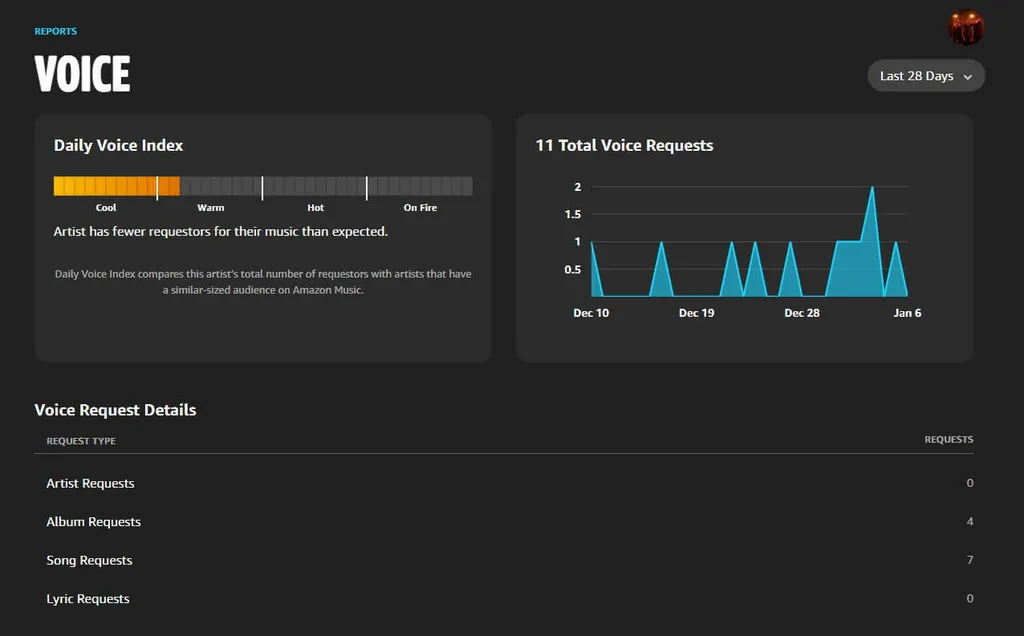Select the Warm label on index scale
Viewport: 1024px width, 636px height.
211,208
